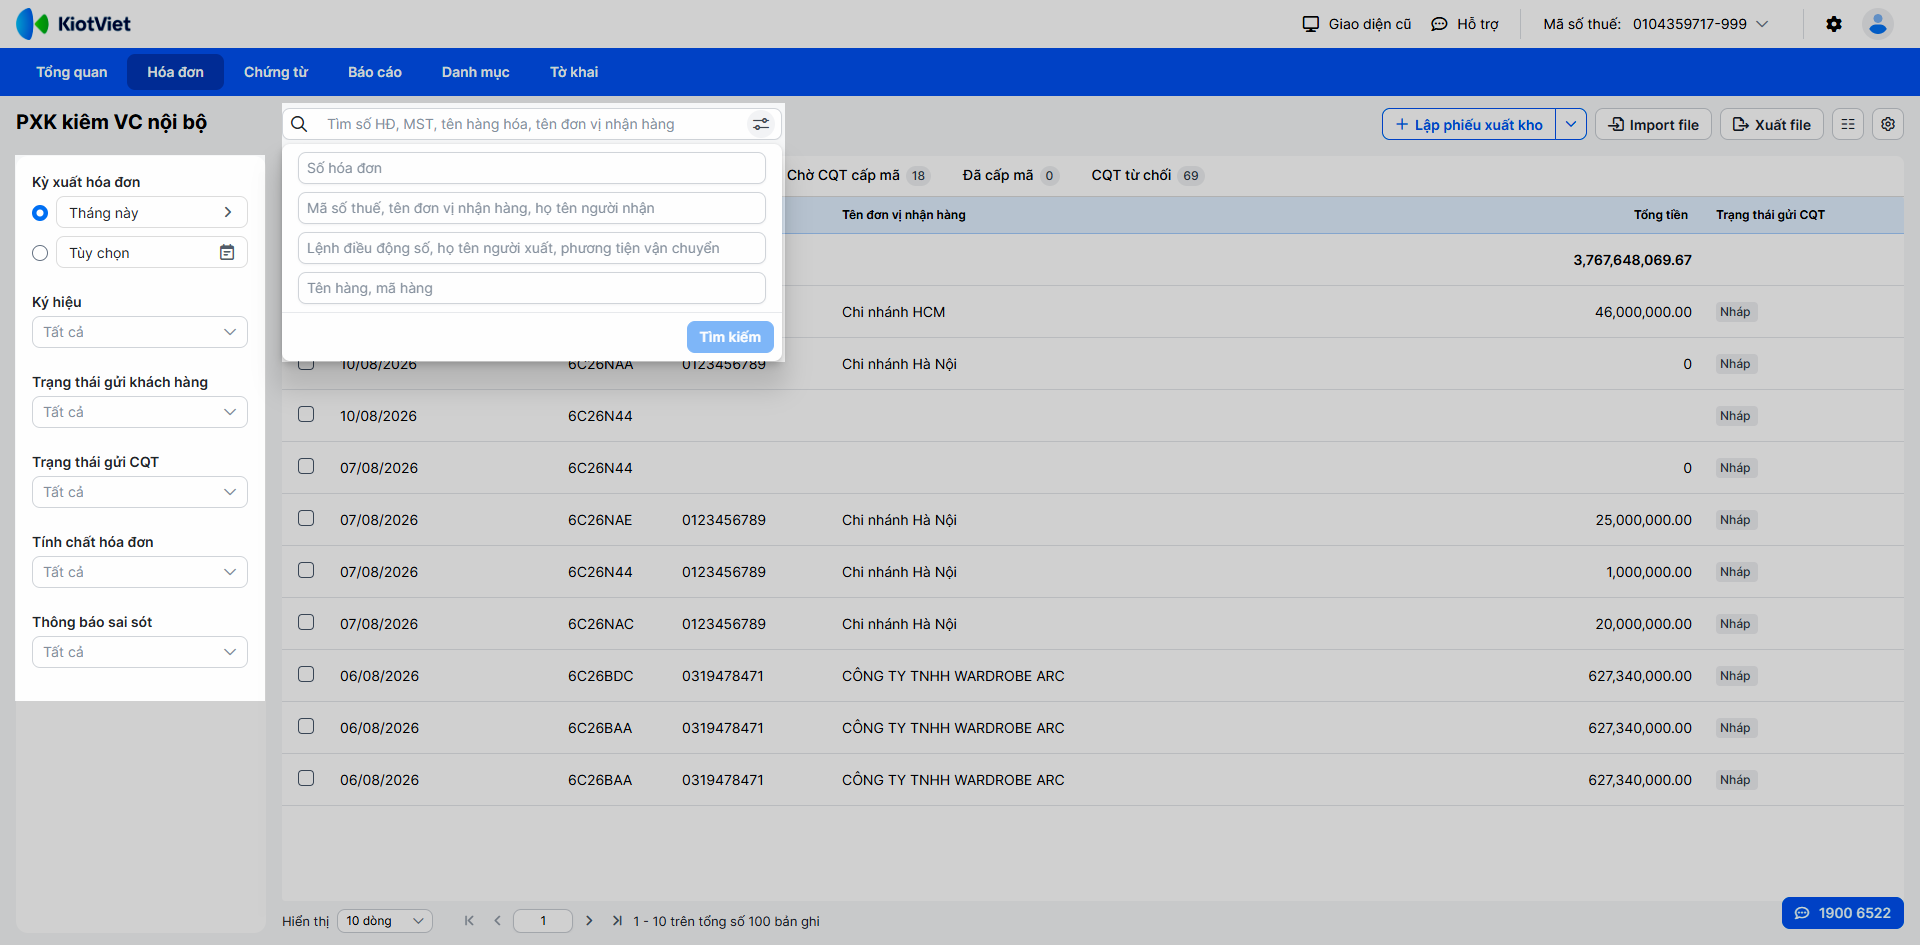The width and height of the screenshot is (1920, 945).
Task: Expand Trạng thái gửi khách hàng dropdown
Action: pos(140,412)
